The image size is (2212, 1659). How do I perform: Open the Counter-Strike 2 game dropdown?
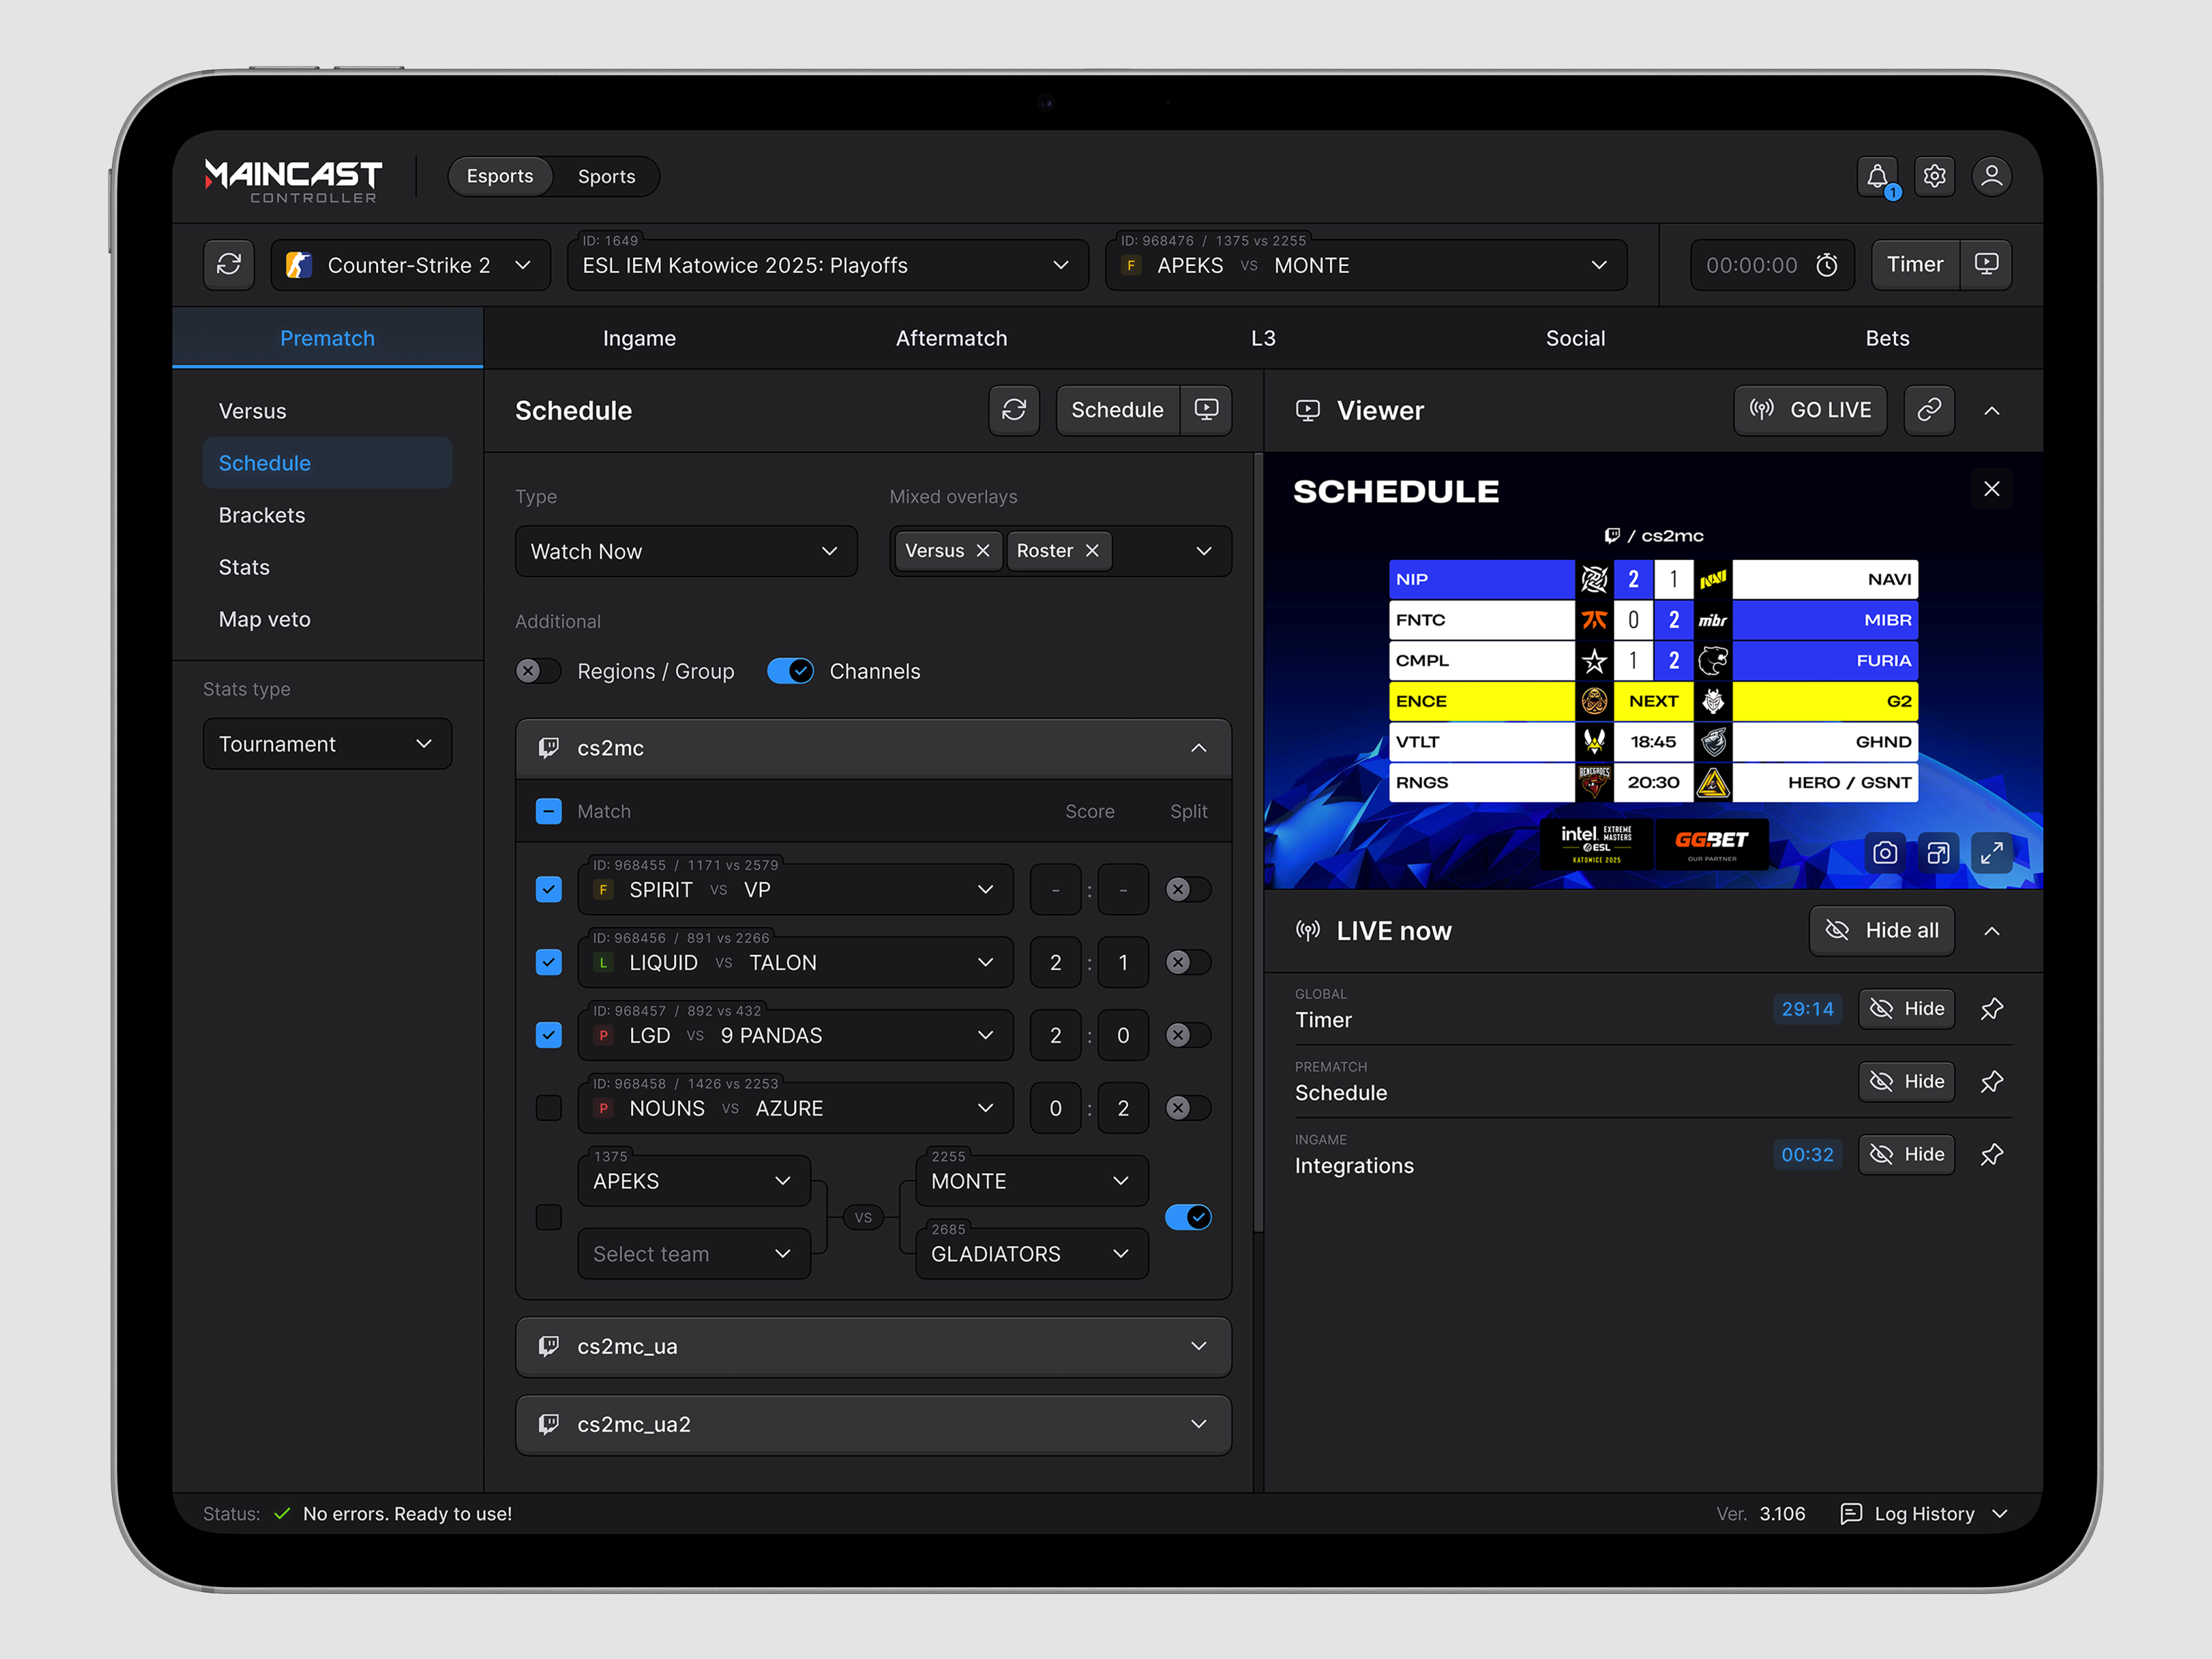tap(410, 265)
